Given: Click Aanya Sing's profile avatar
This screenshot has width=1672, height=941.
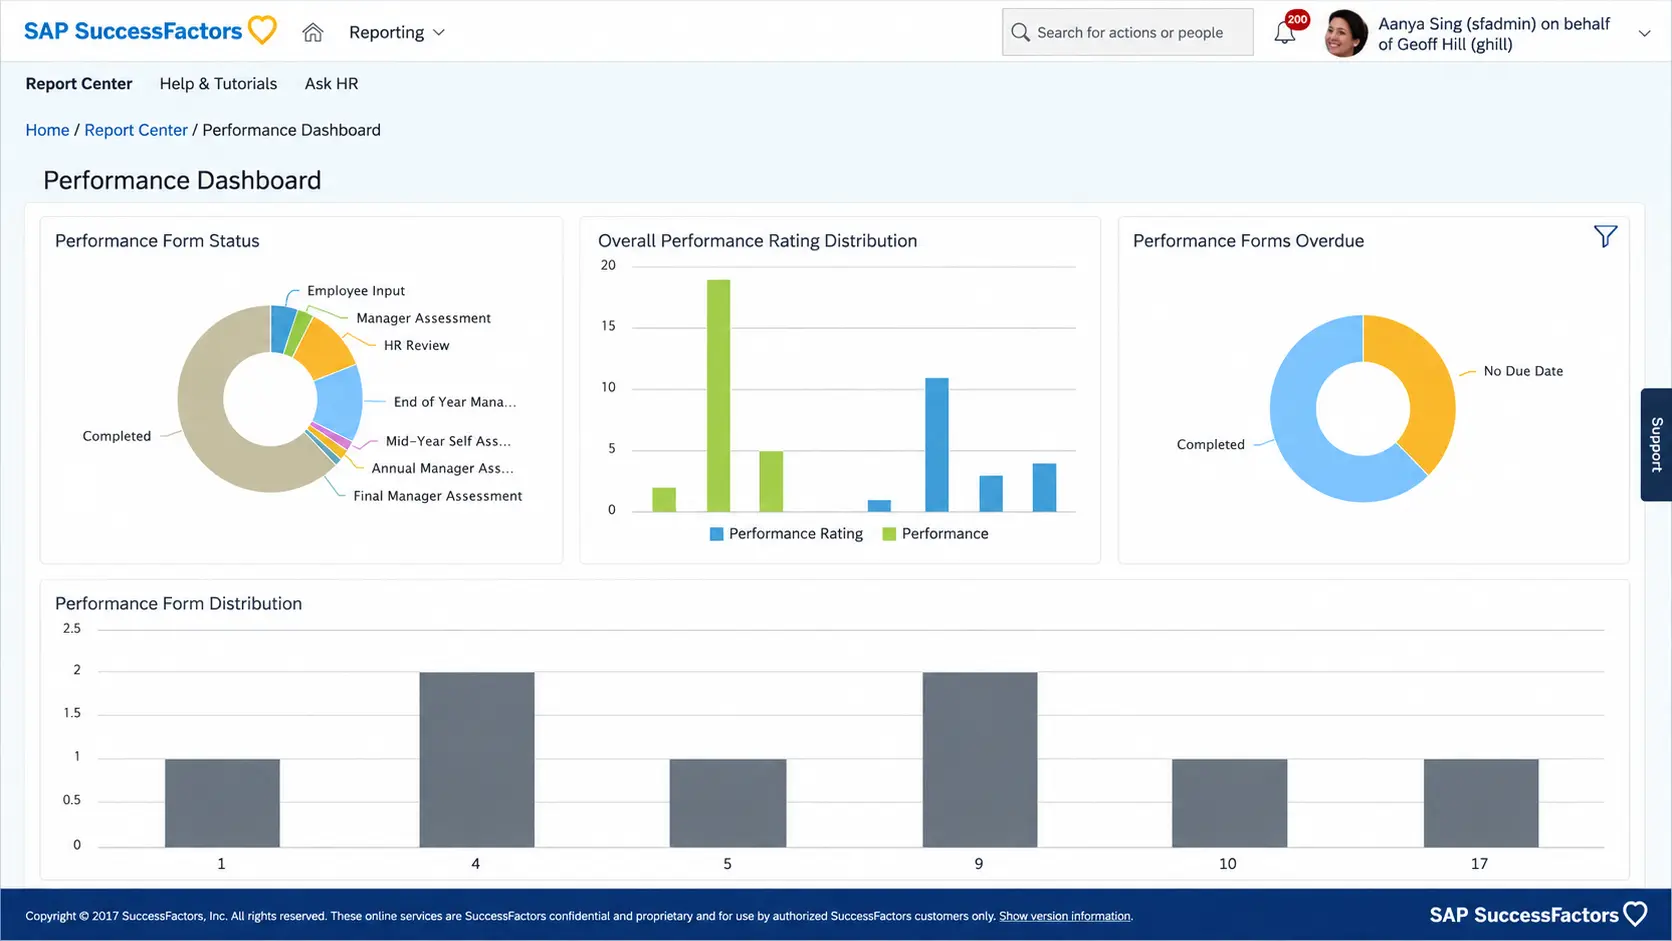Looking at the screenshot, I should [x=1346, y=33].
